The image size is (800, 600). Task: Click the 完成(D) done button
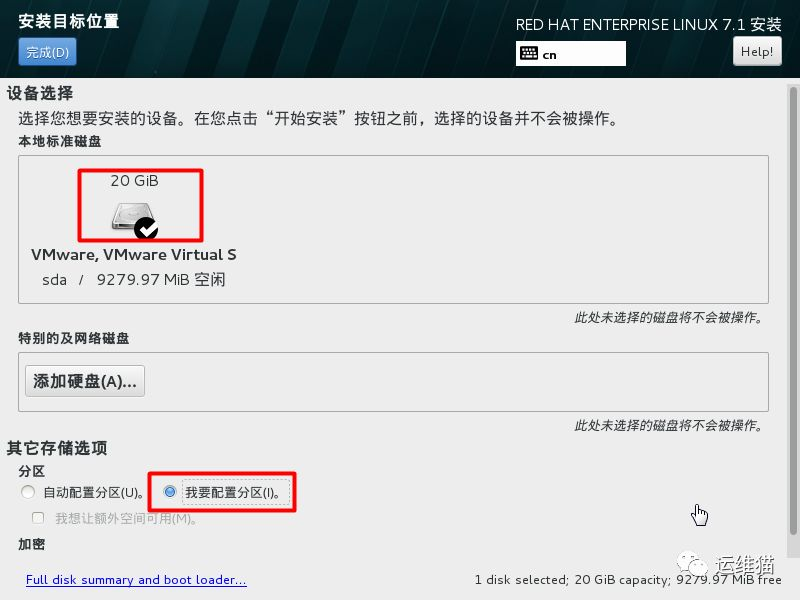[47, 52]
